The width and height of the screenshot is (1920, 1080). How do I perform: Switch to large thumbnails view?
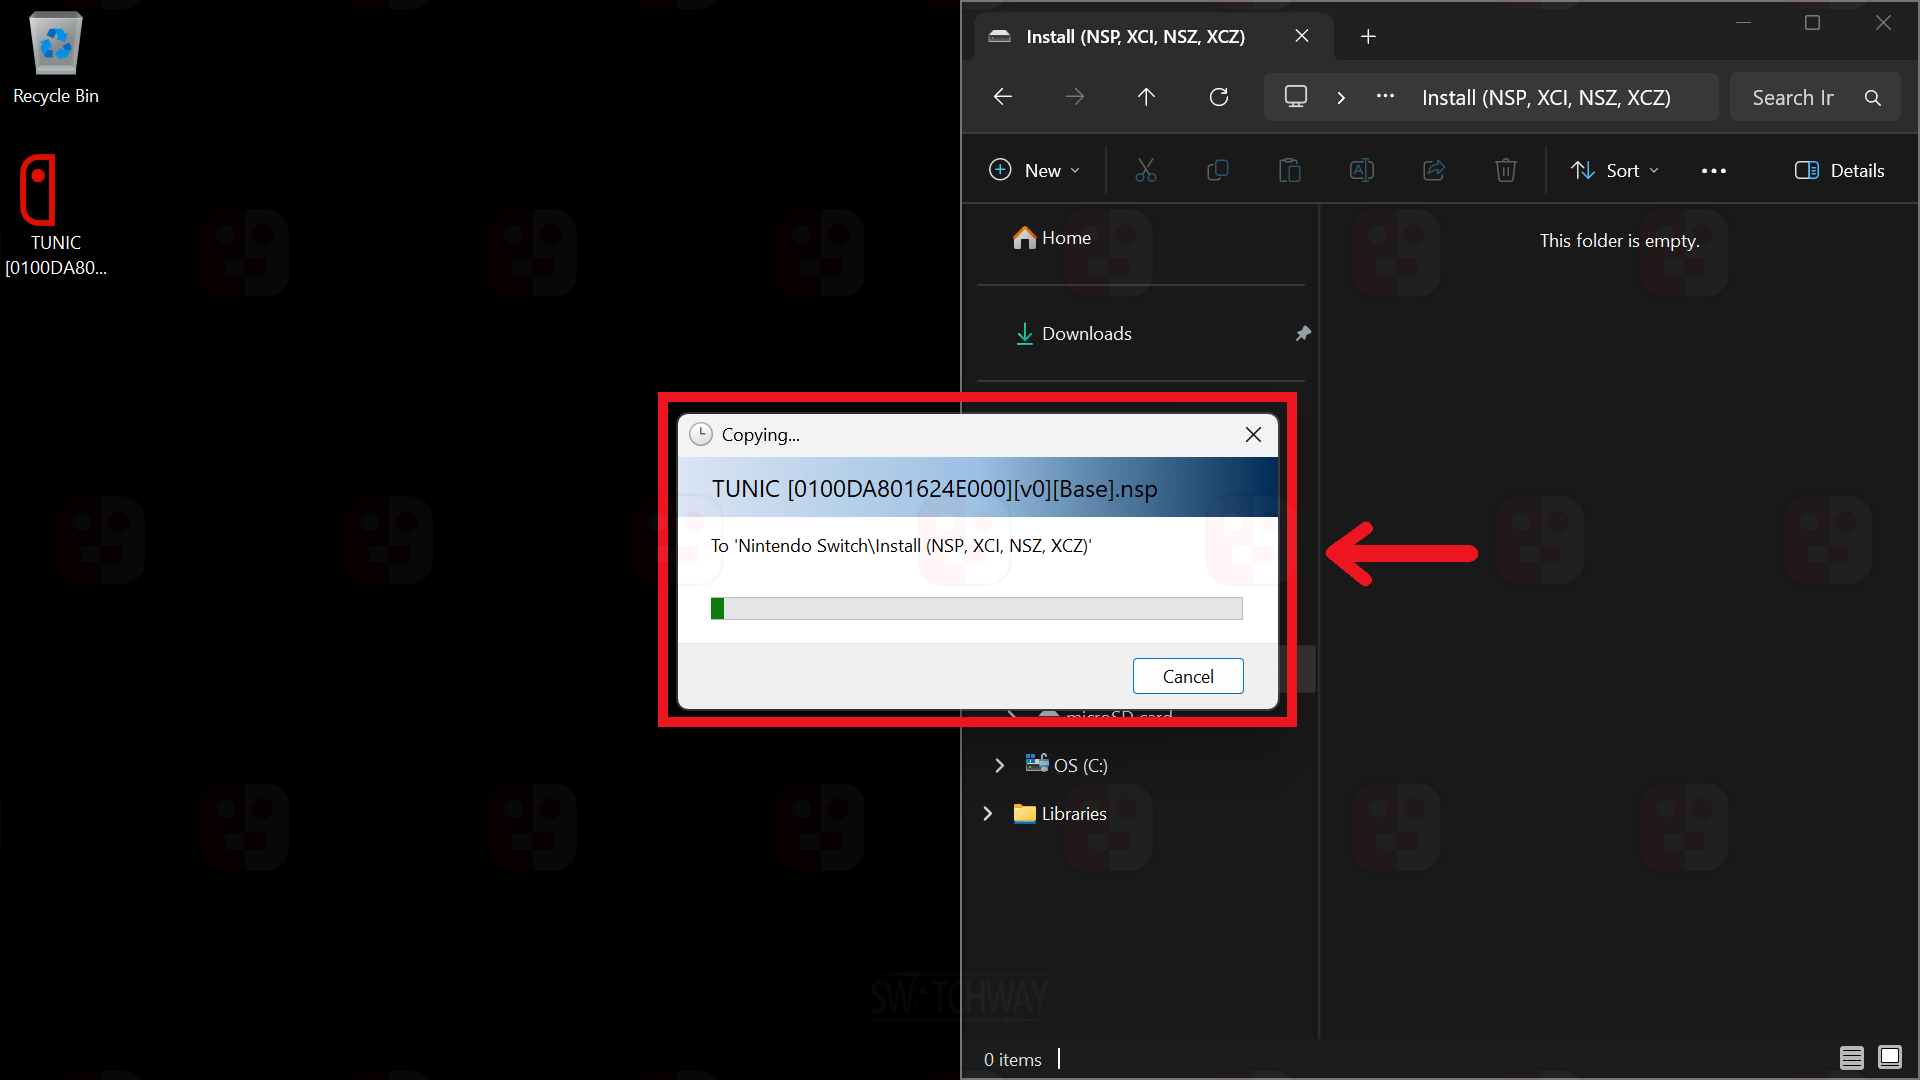(1889, 1057)
